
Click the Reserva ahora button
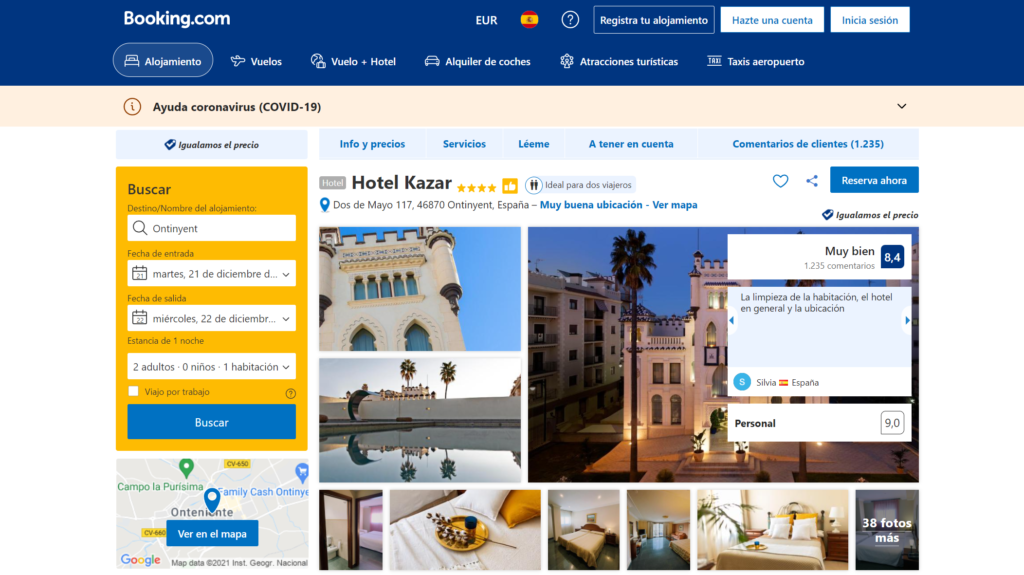(874, 180)
